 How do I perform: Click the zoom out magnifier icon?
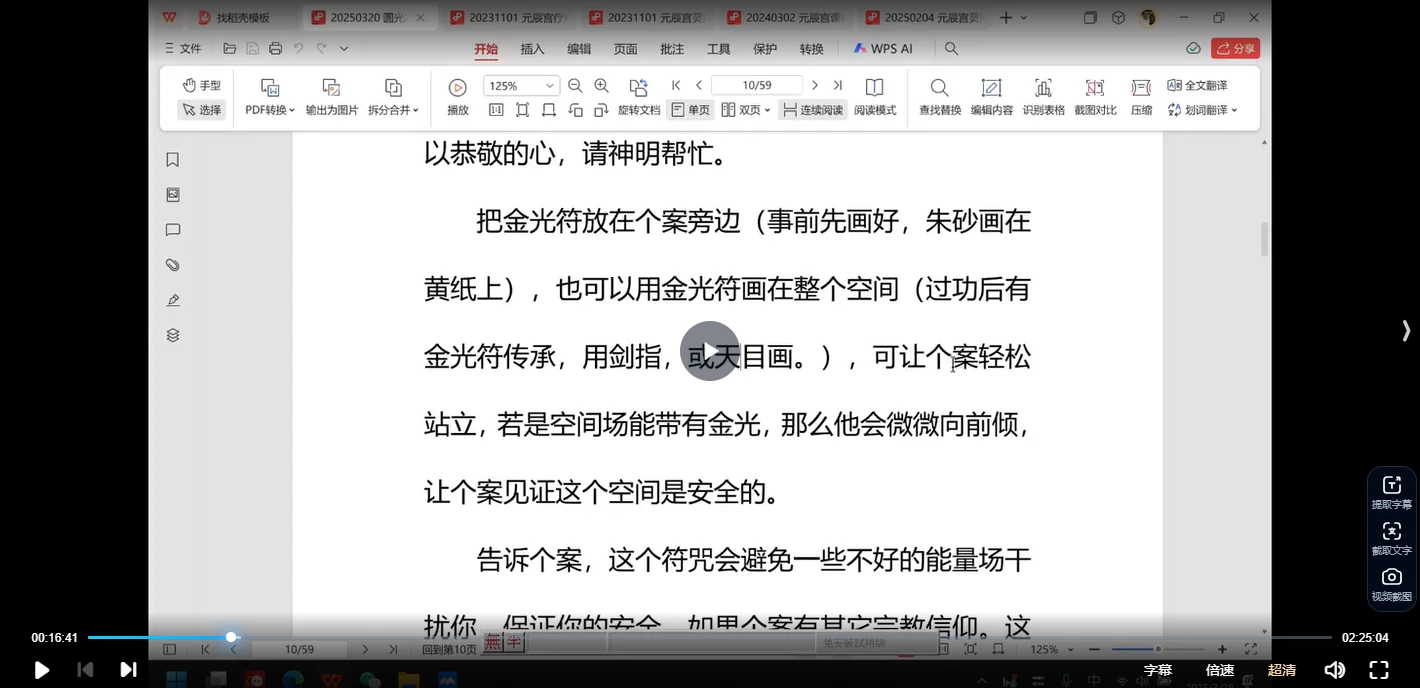pos(575,86)
